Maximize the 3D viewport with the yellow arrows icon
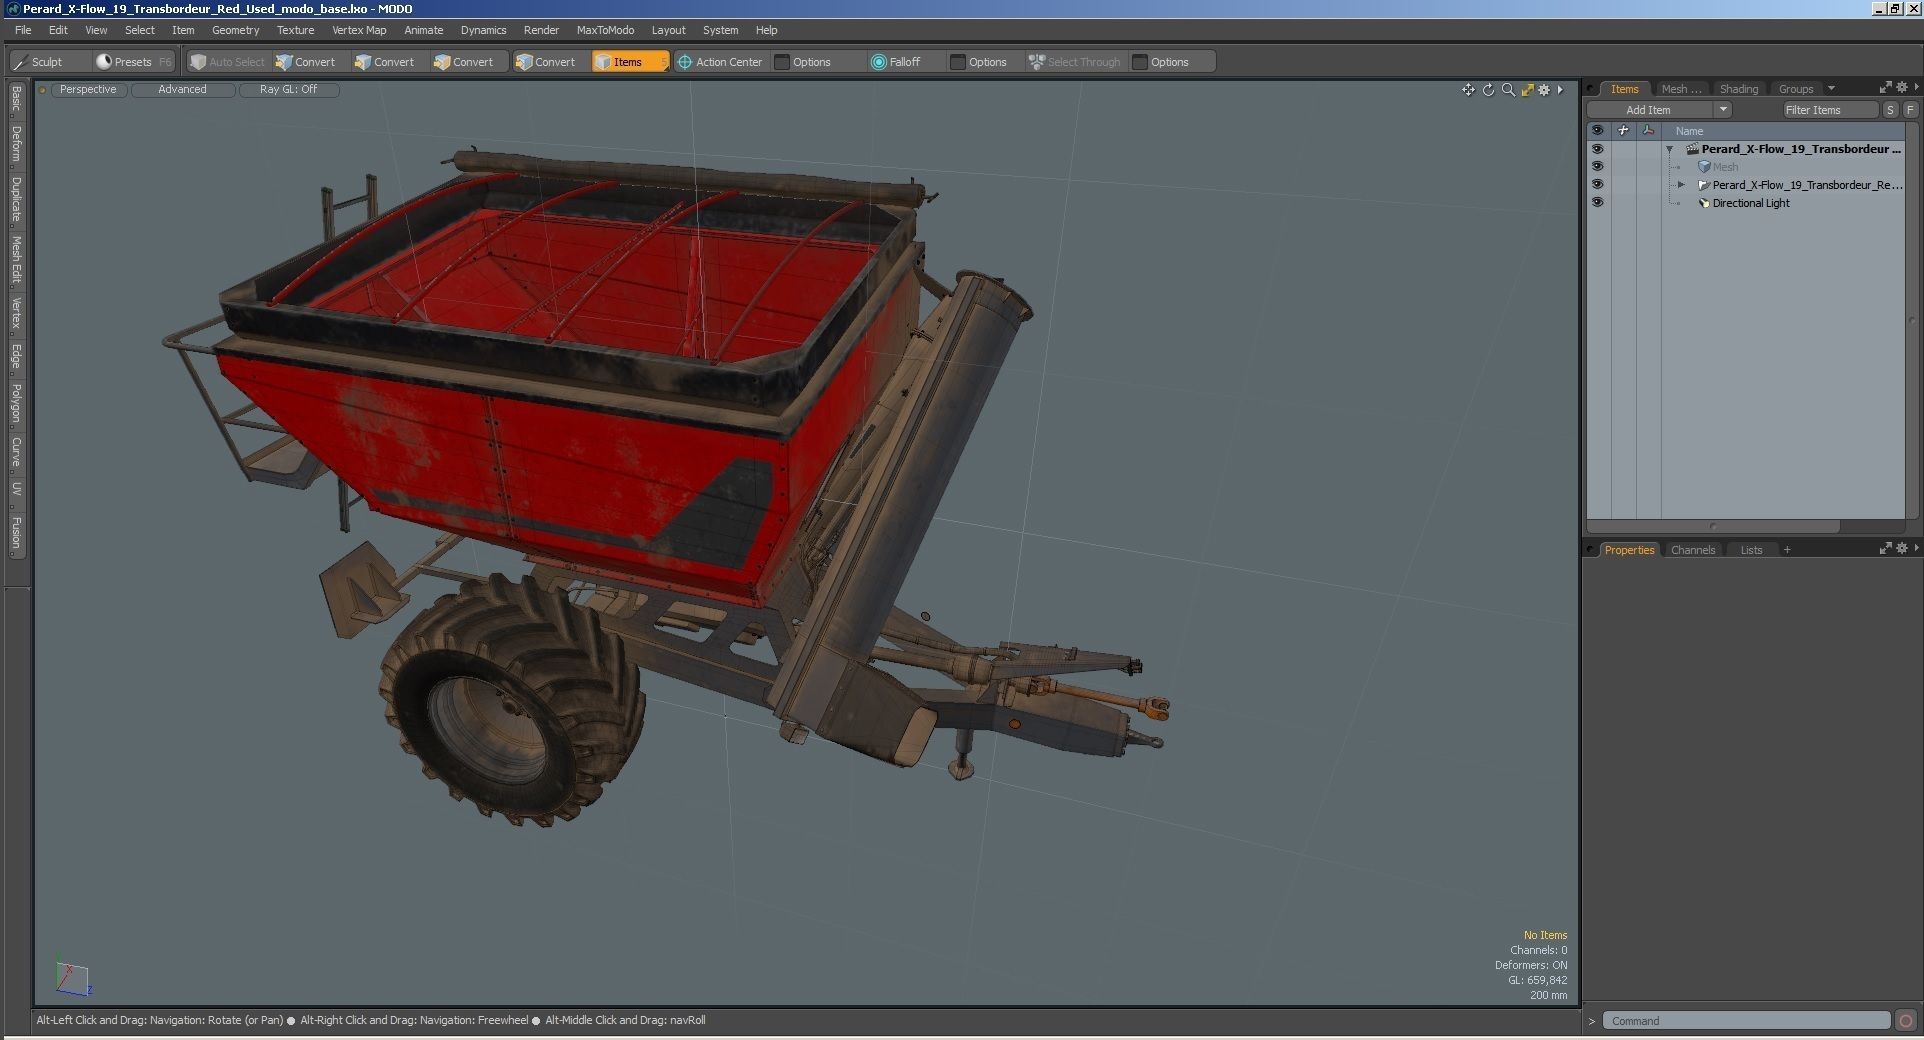1924x1040 pixels. (1527, 90)
